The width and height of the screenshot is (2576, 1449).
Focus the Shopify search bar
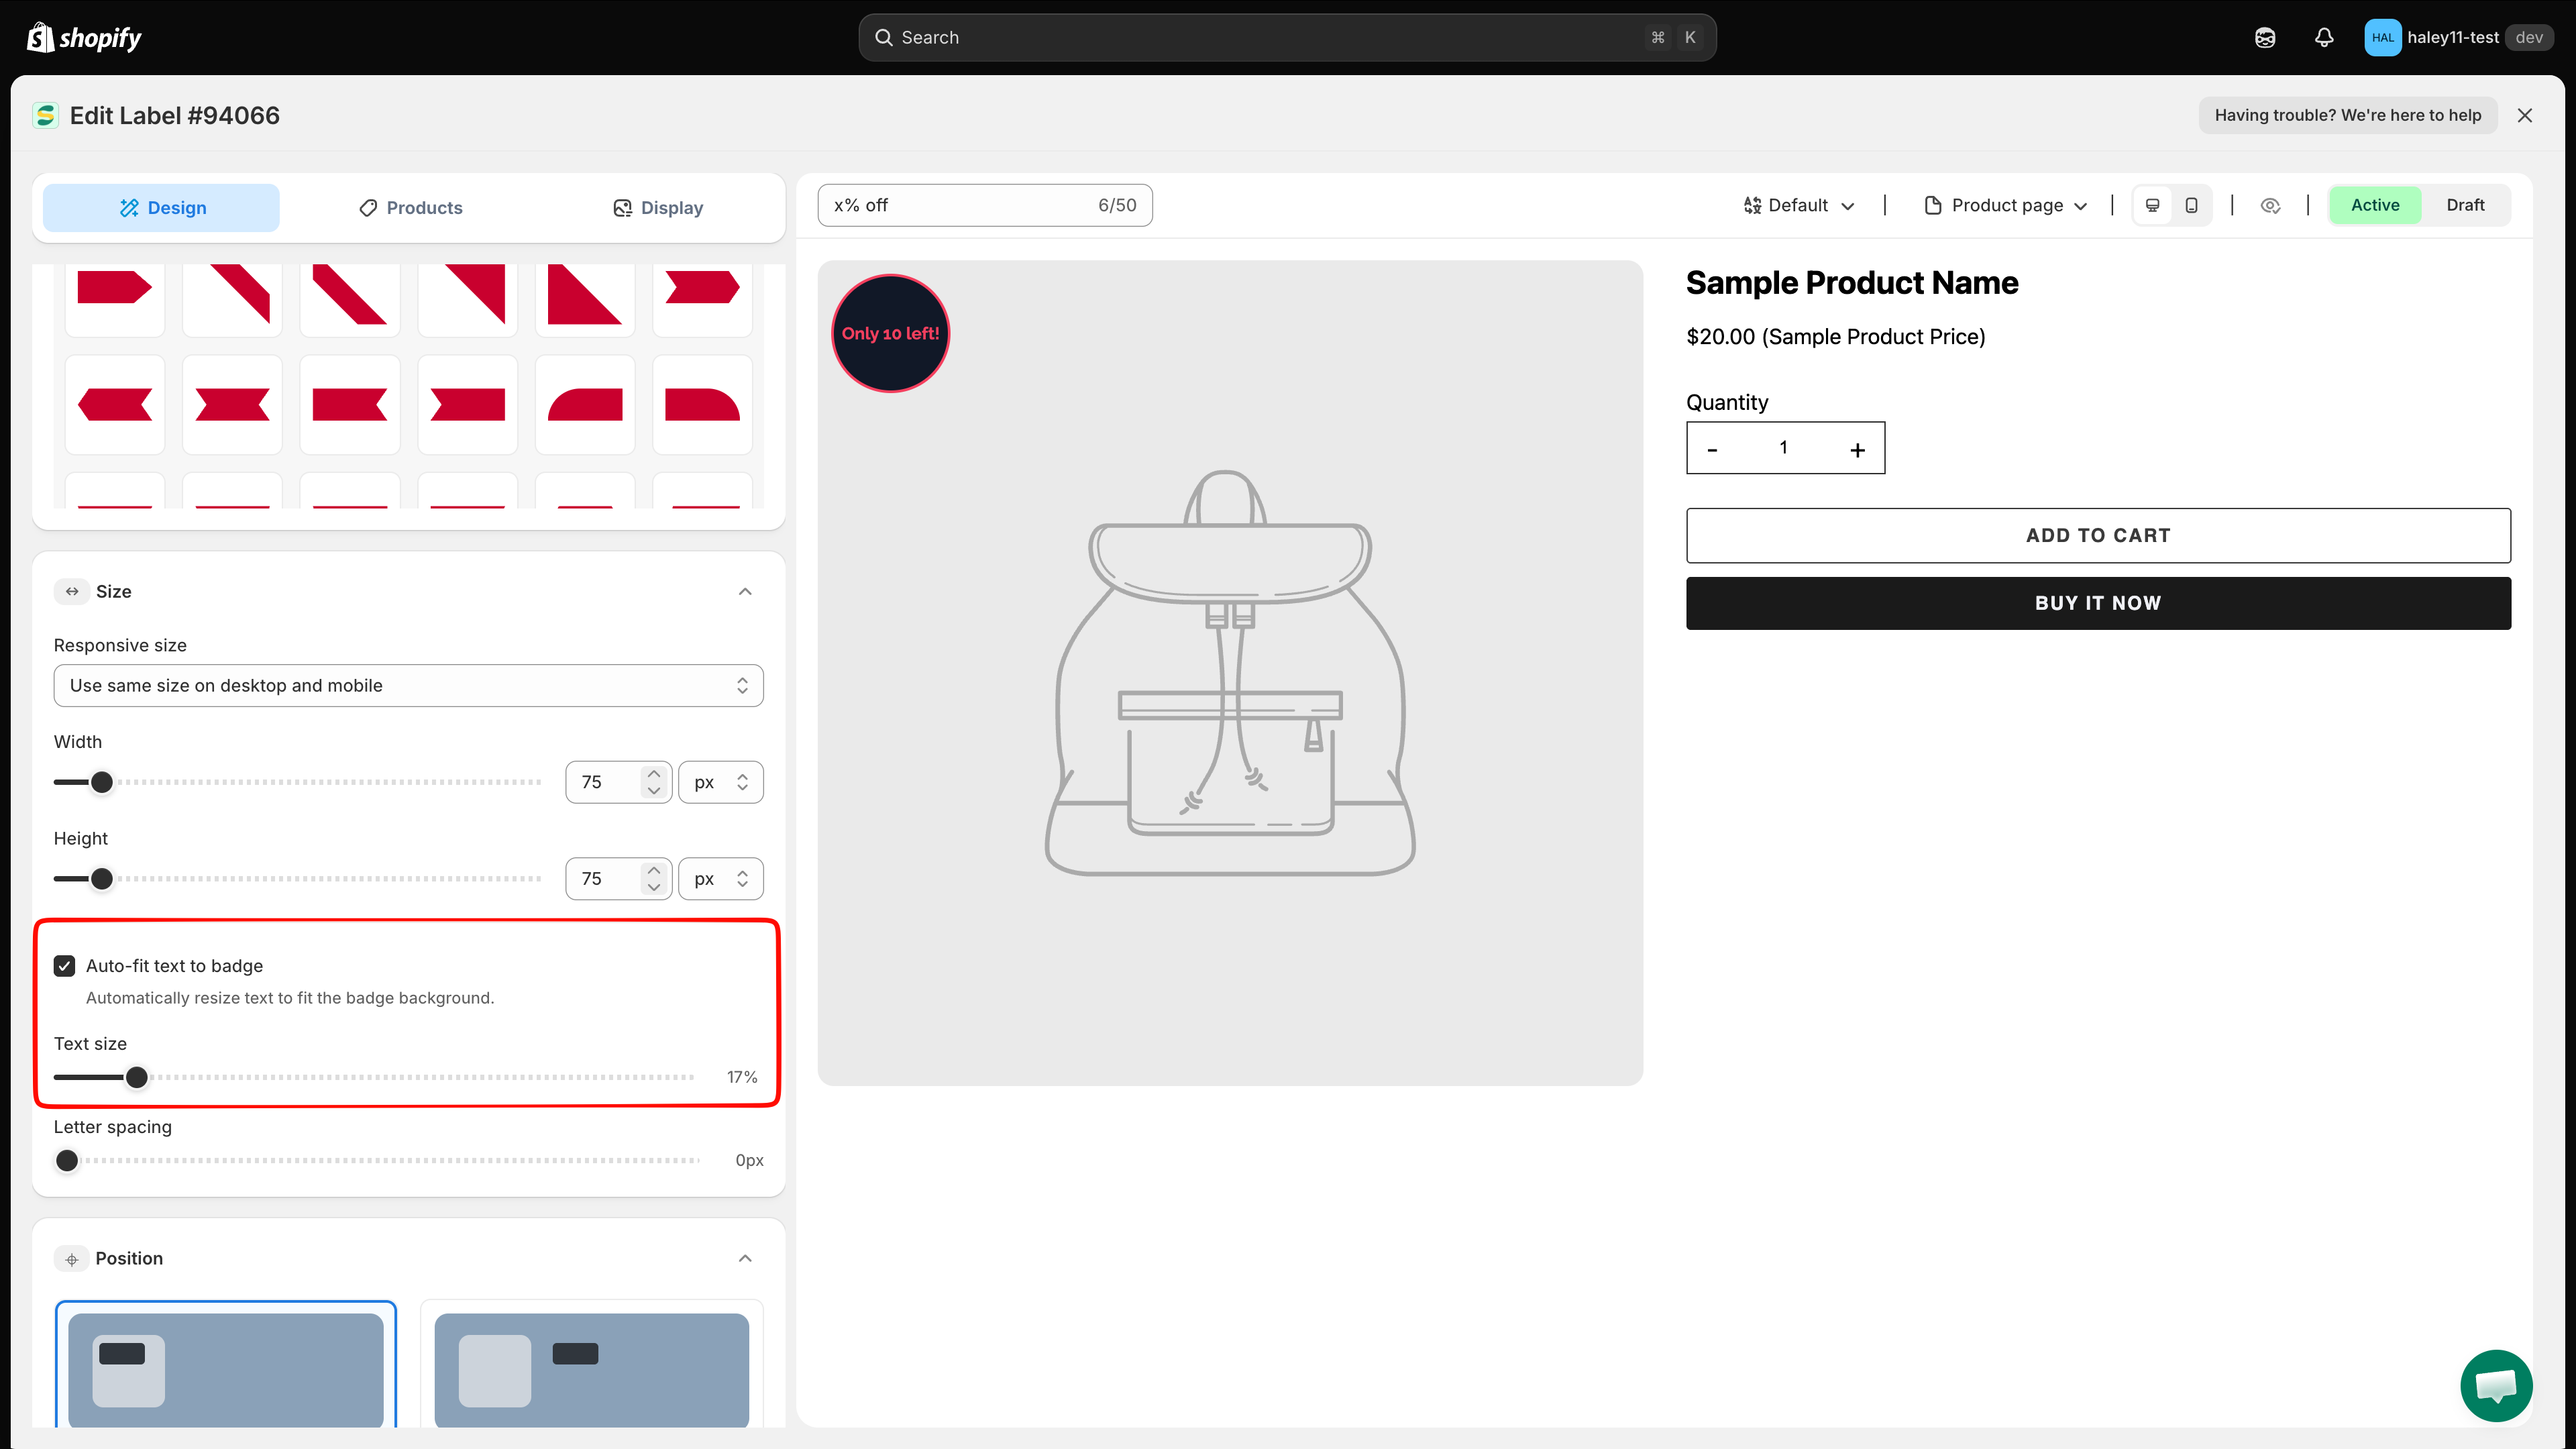1287,37
